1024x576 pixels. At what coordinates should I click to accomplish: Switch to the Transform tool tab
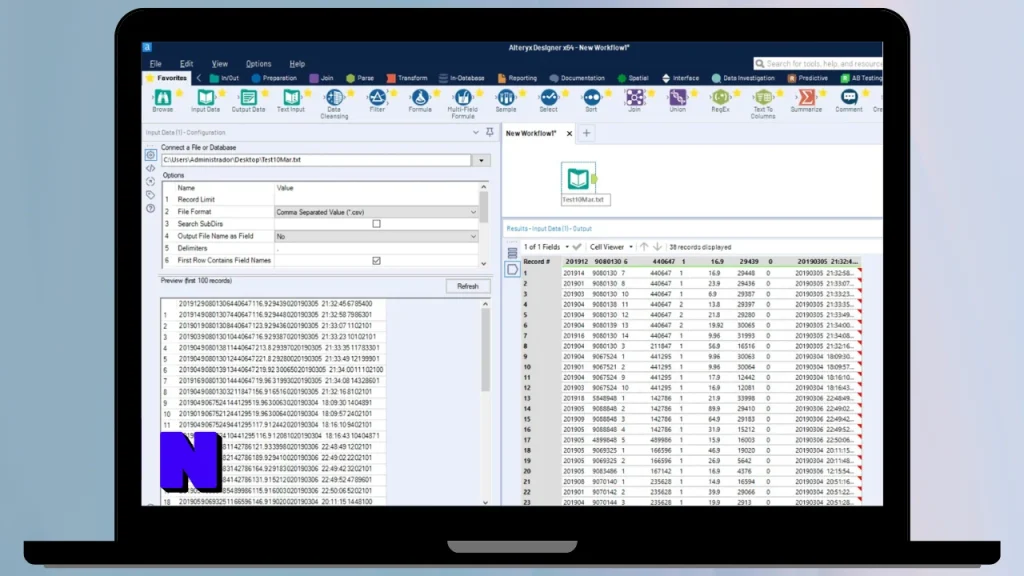point(406,78)
